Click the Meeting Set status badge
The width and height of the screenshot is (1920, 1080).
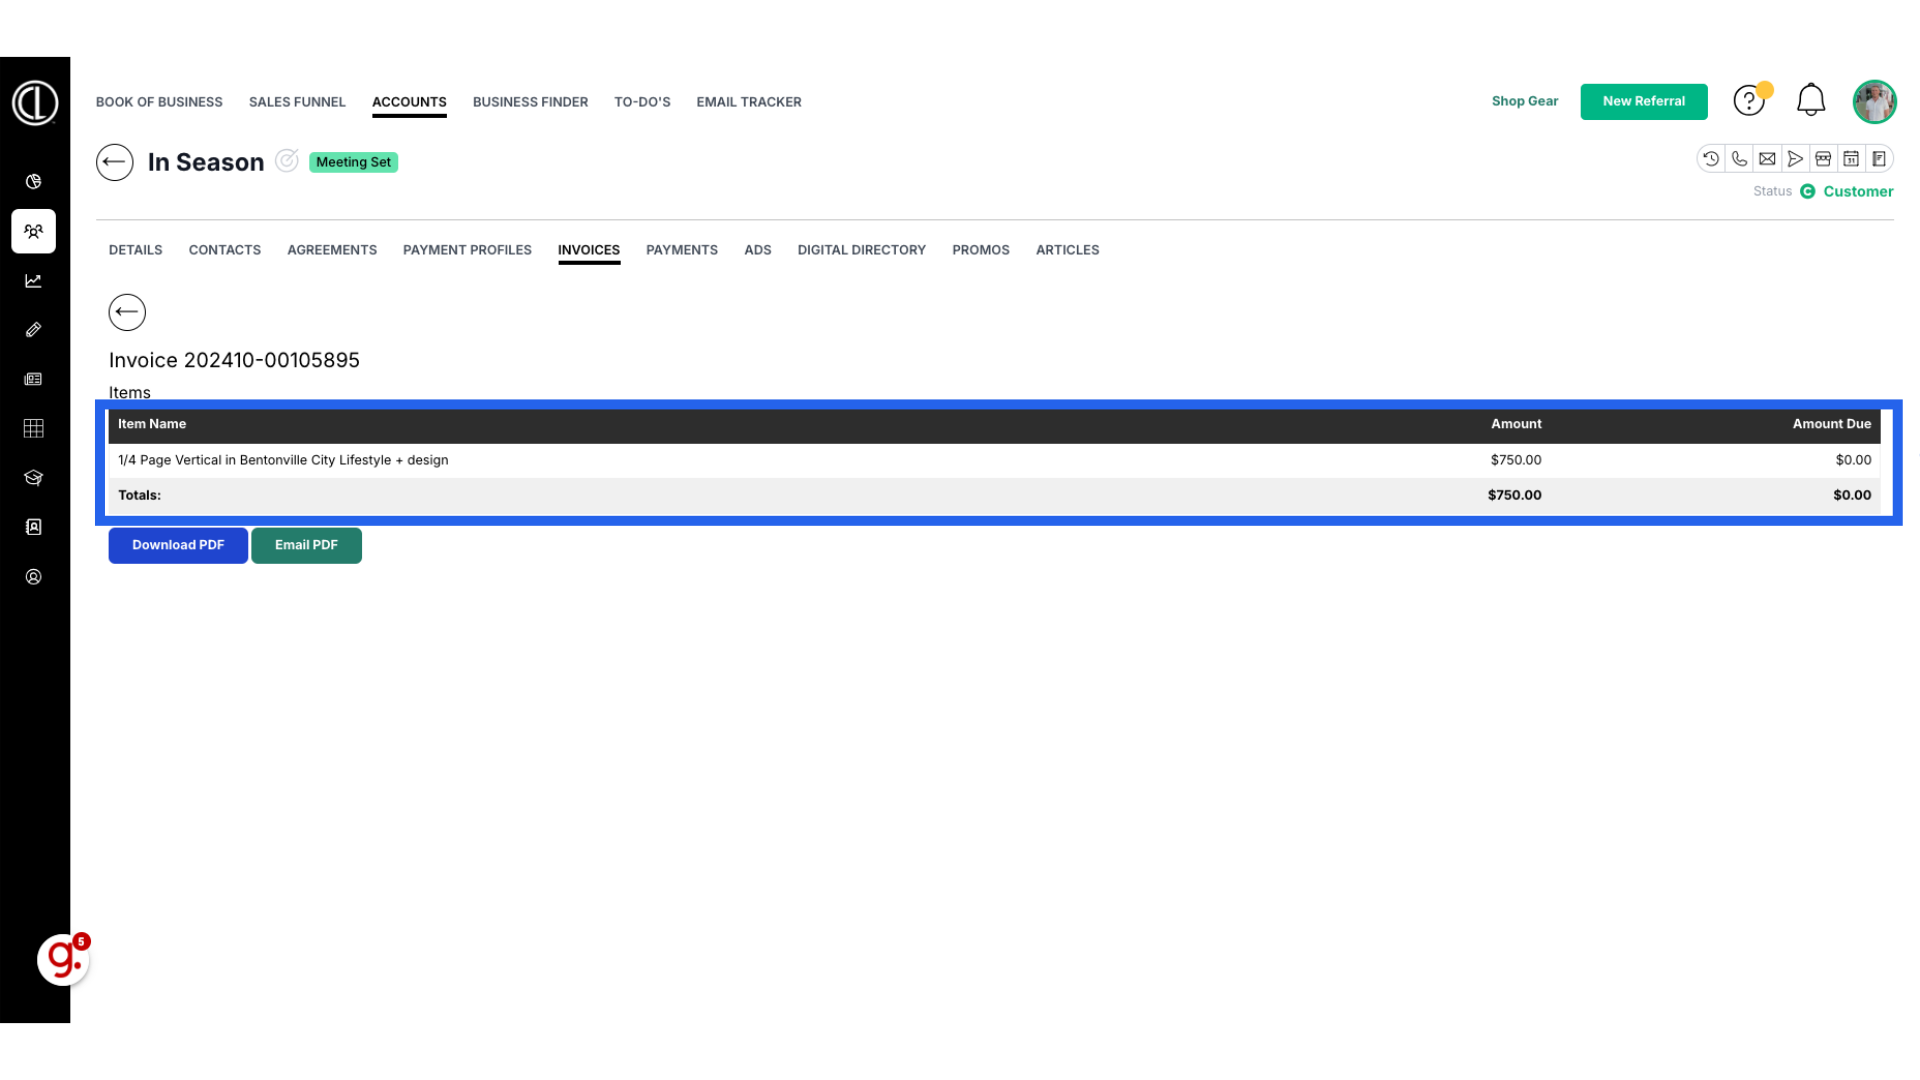click(354, 162)
